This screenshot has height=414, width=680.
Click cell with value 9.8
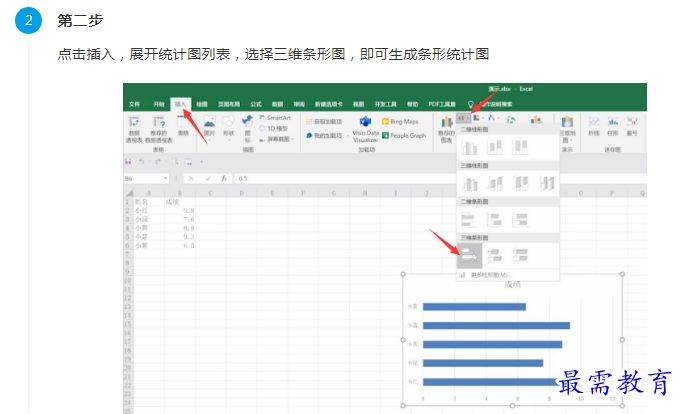click(180, 211)
